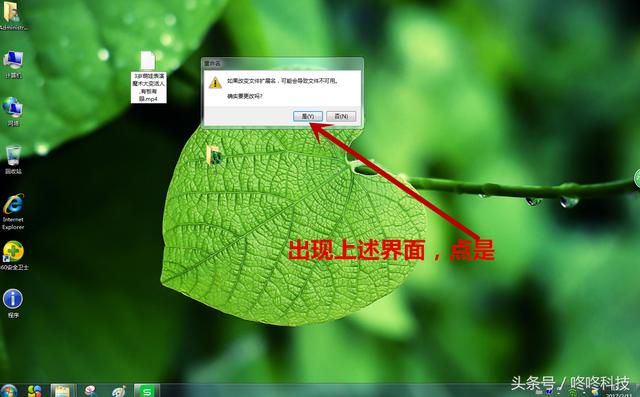Cancel the rename with 否(N) button

(341, 116)
